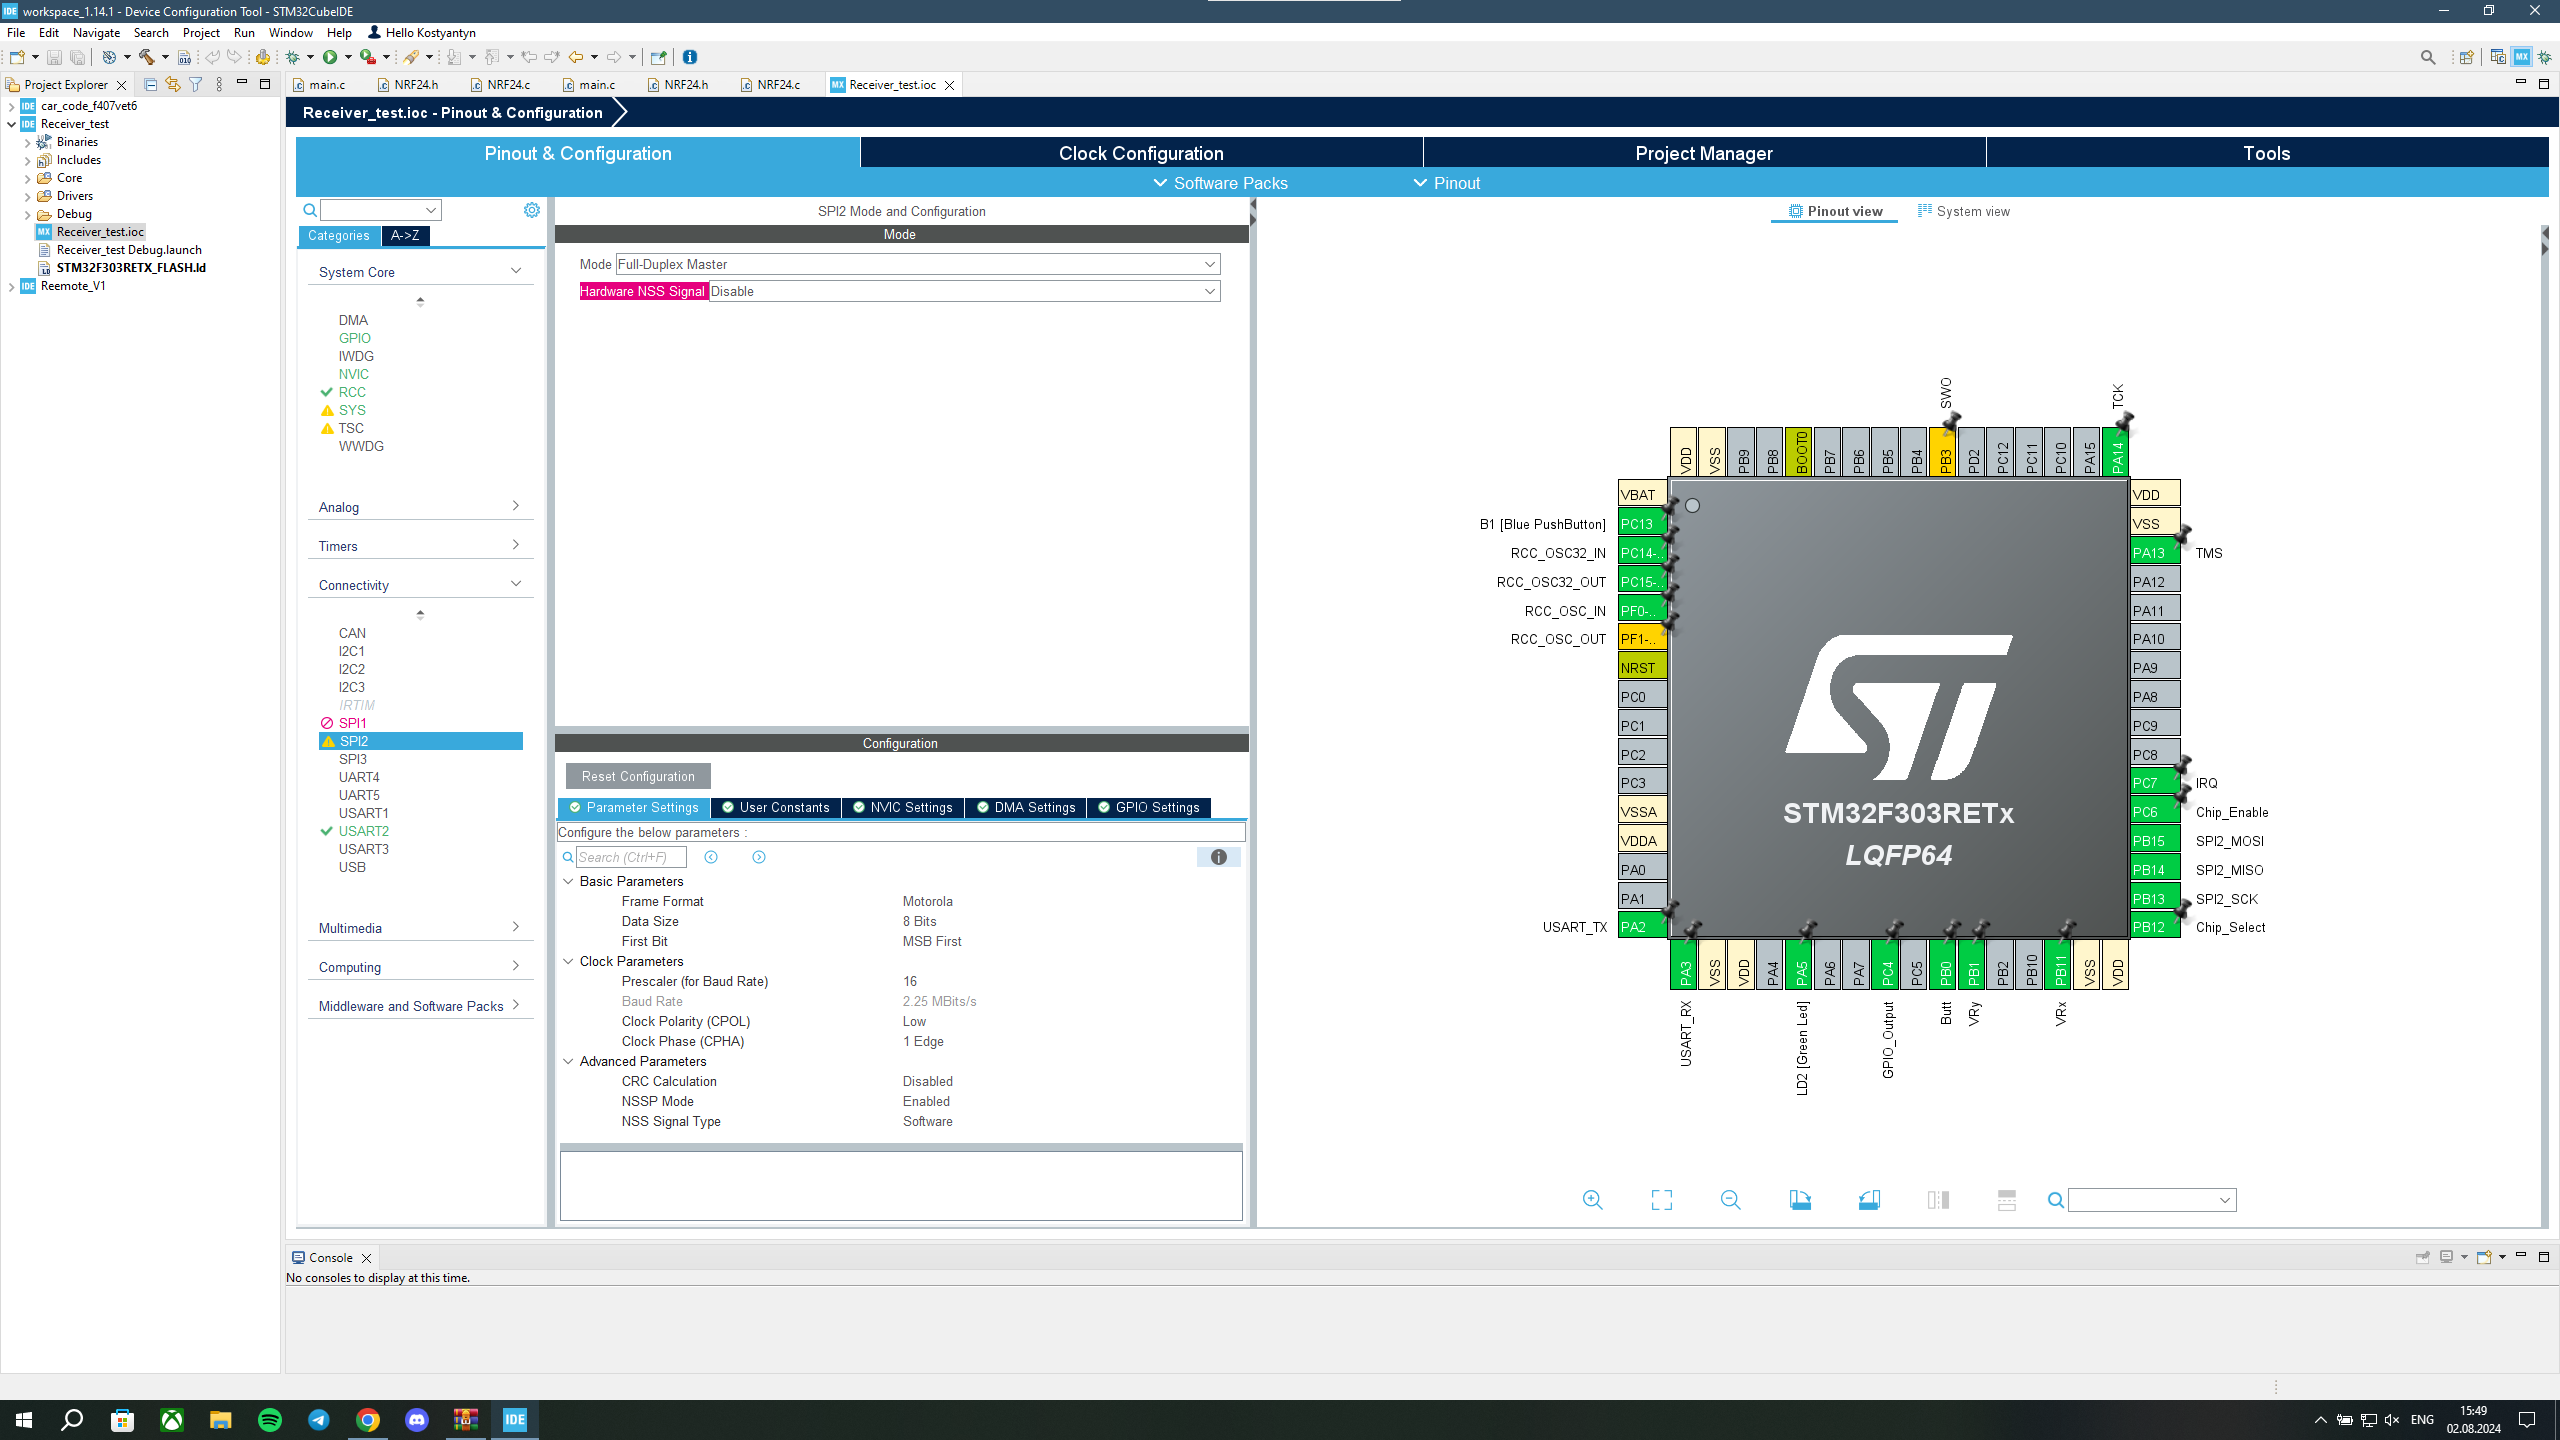Click the Save All toolbar icon
Viewport: 2560px width, 1440px height.
[x=77, y=57]
